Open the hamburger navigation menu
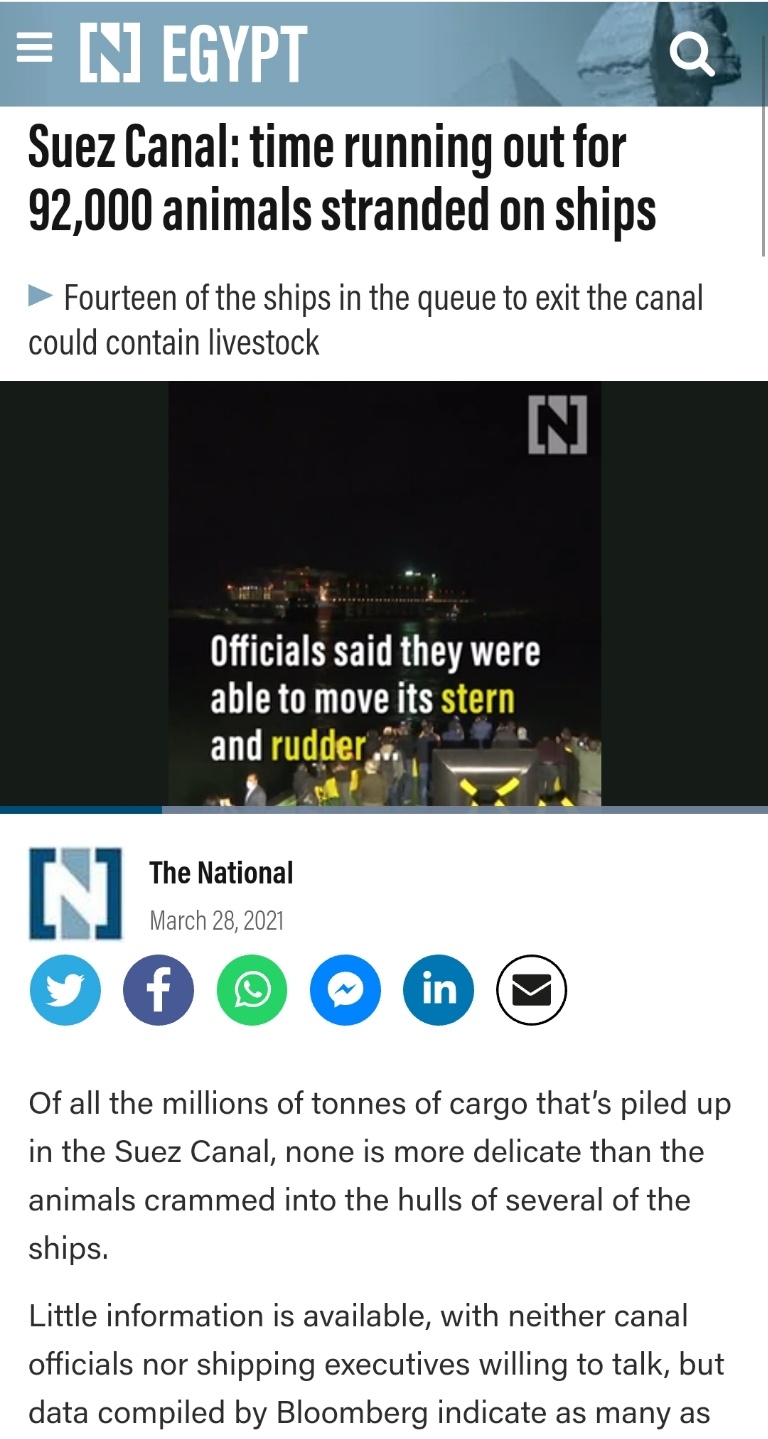This screenshot has width=768, height=1439. click(34, 51)
